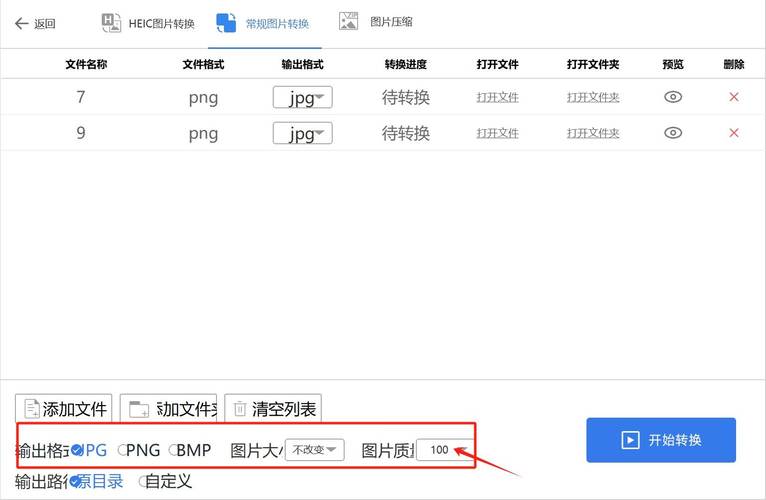Click 打开文件夹 link for file 7
Viewport: 766px width, 500px height.
(593, 97)
